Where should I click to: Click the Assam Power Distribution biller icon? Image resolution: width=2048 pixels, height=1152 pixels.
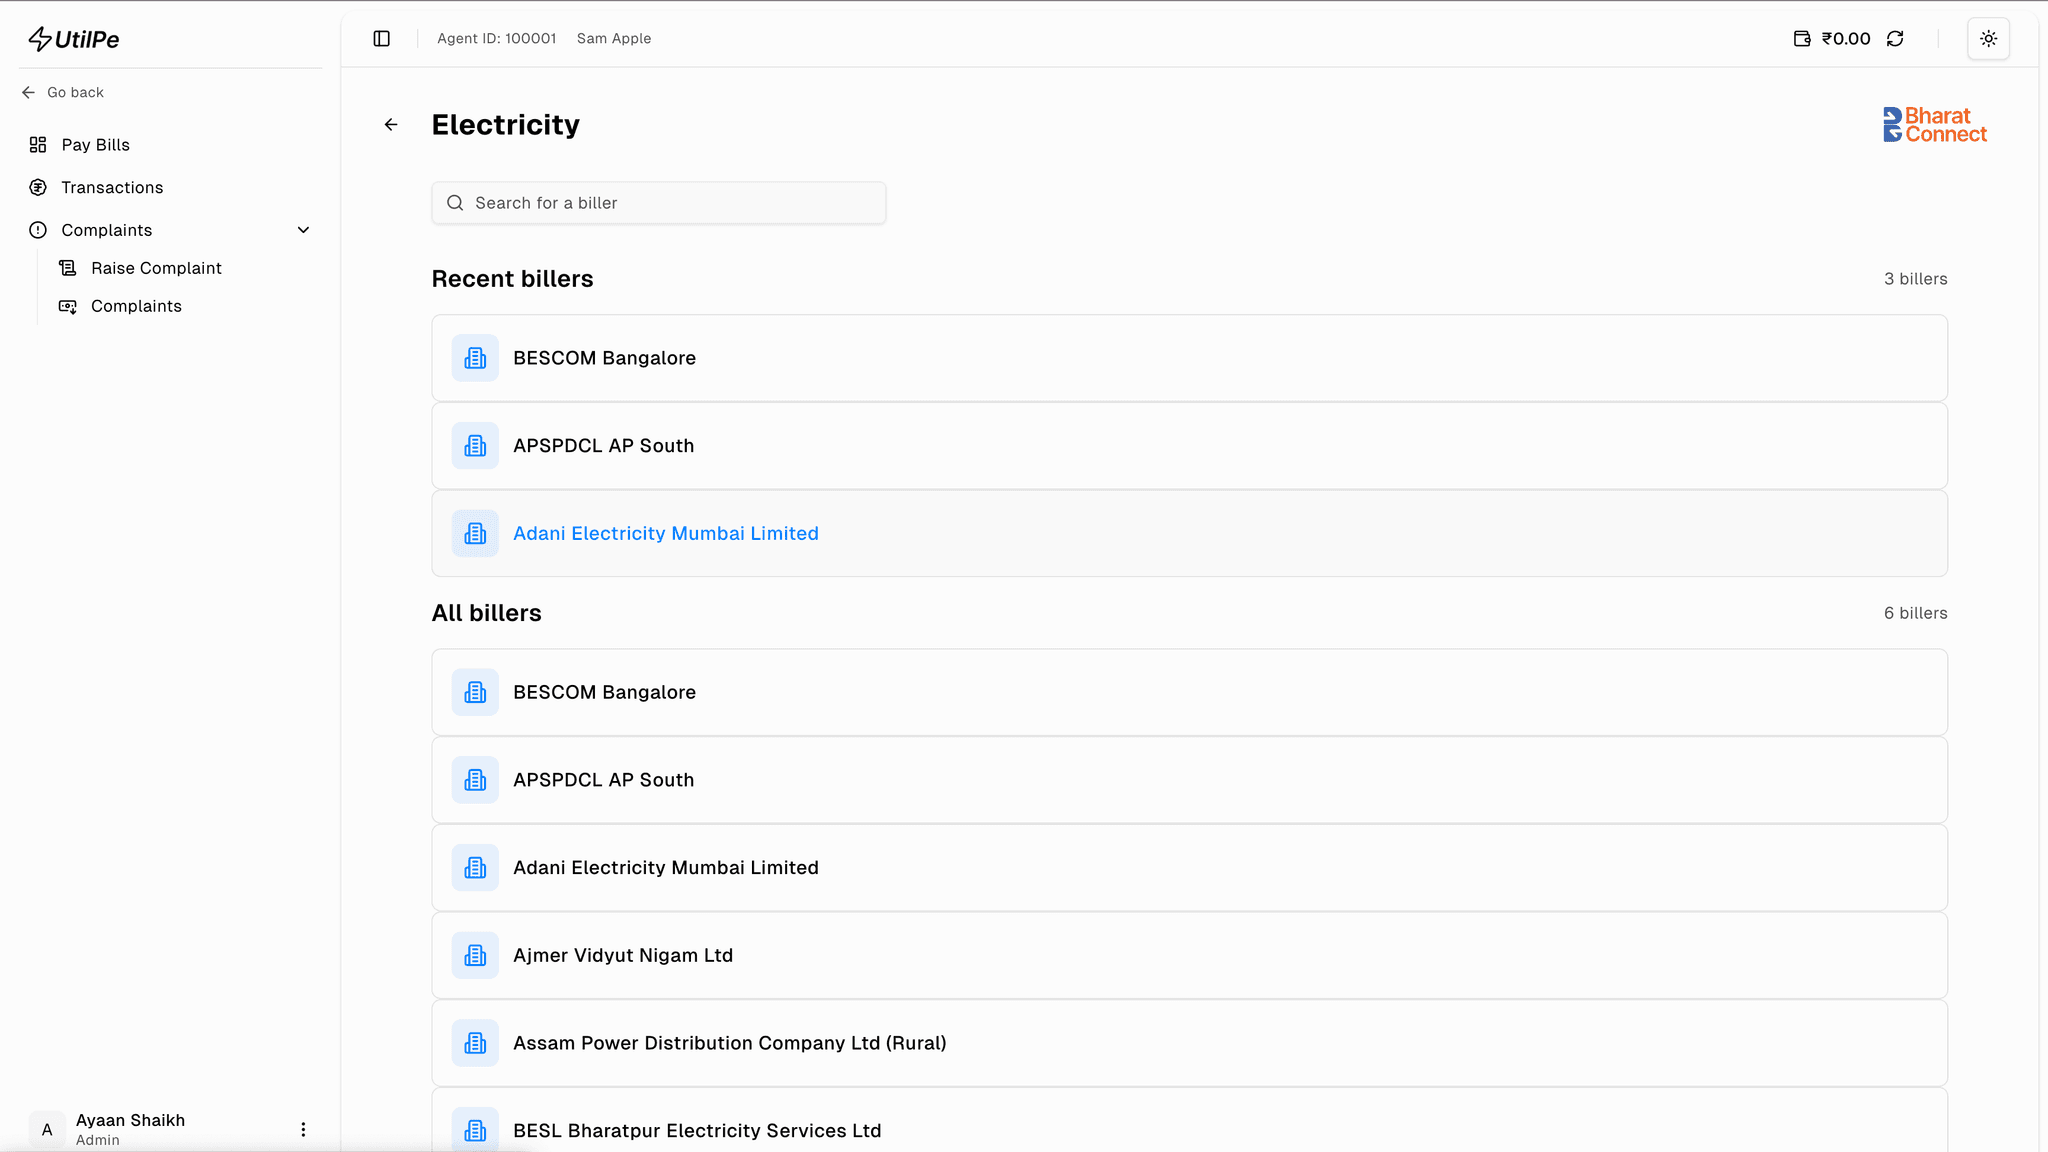click(475, 1043)
